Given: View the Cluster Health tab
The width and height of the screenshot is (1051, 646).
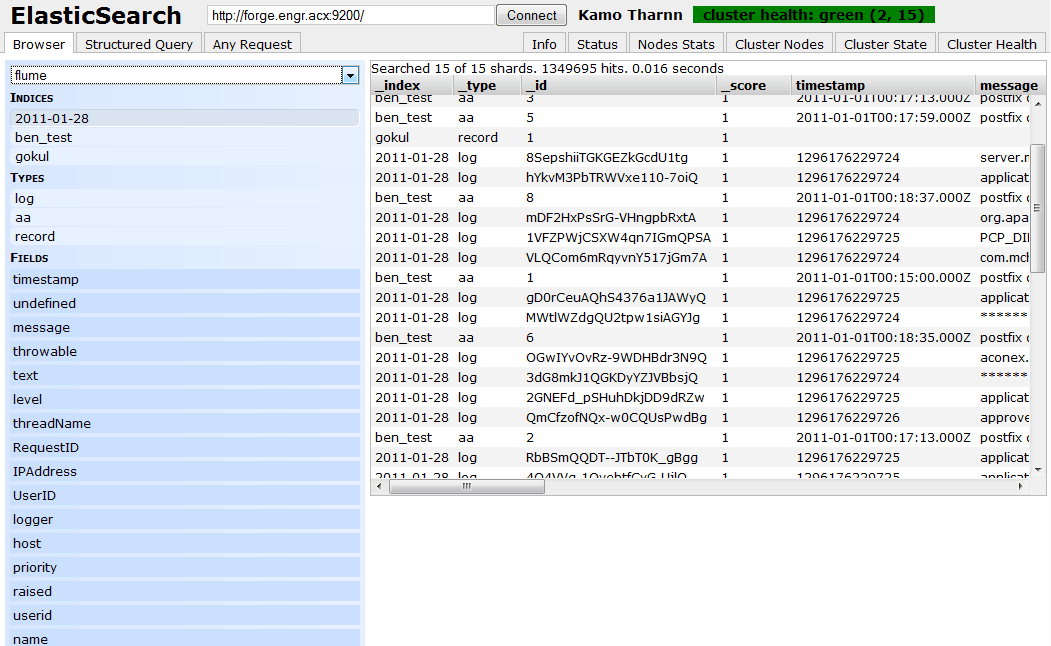Looking at the screenshot, I should click(x=991, y=44).
